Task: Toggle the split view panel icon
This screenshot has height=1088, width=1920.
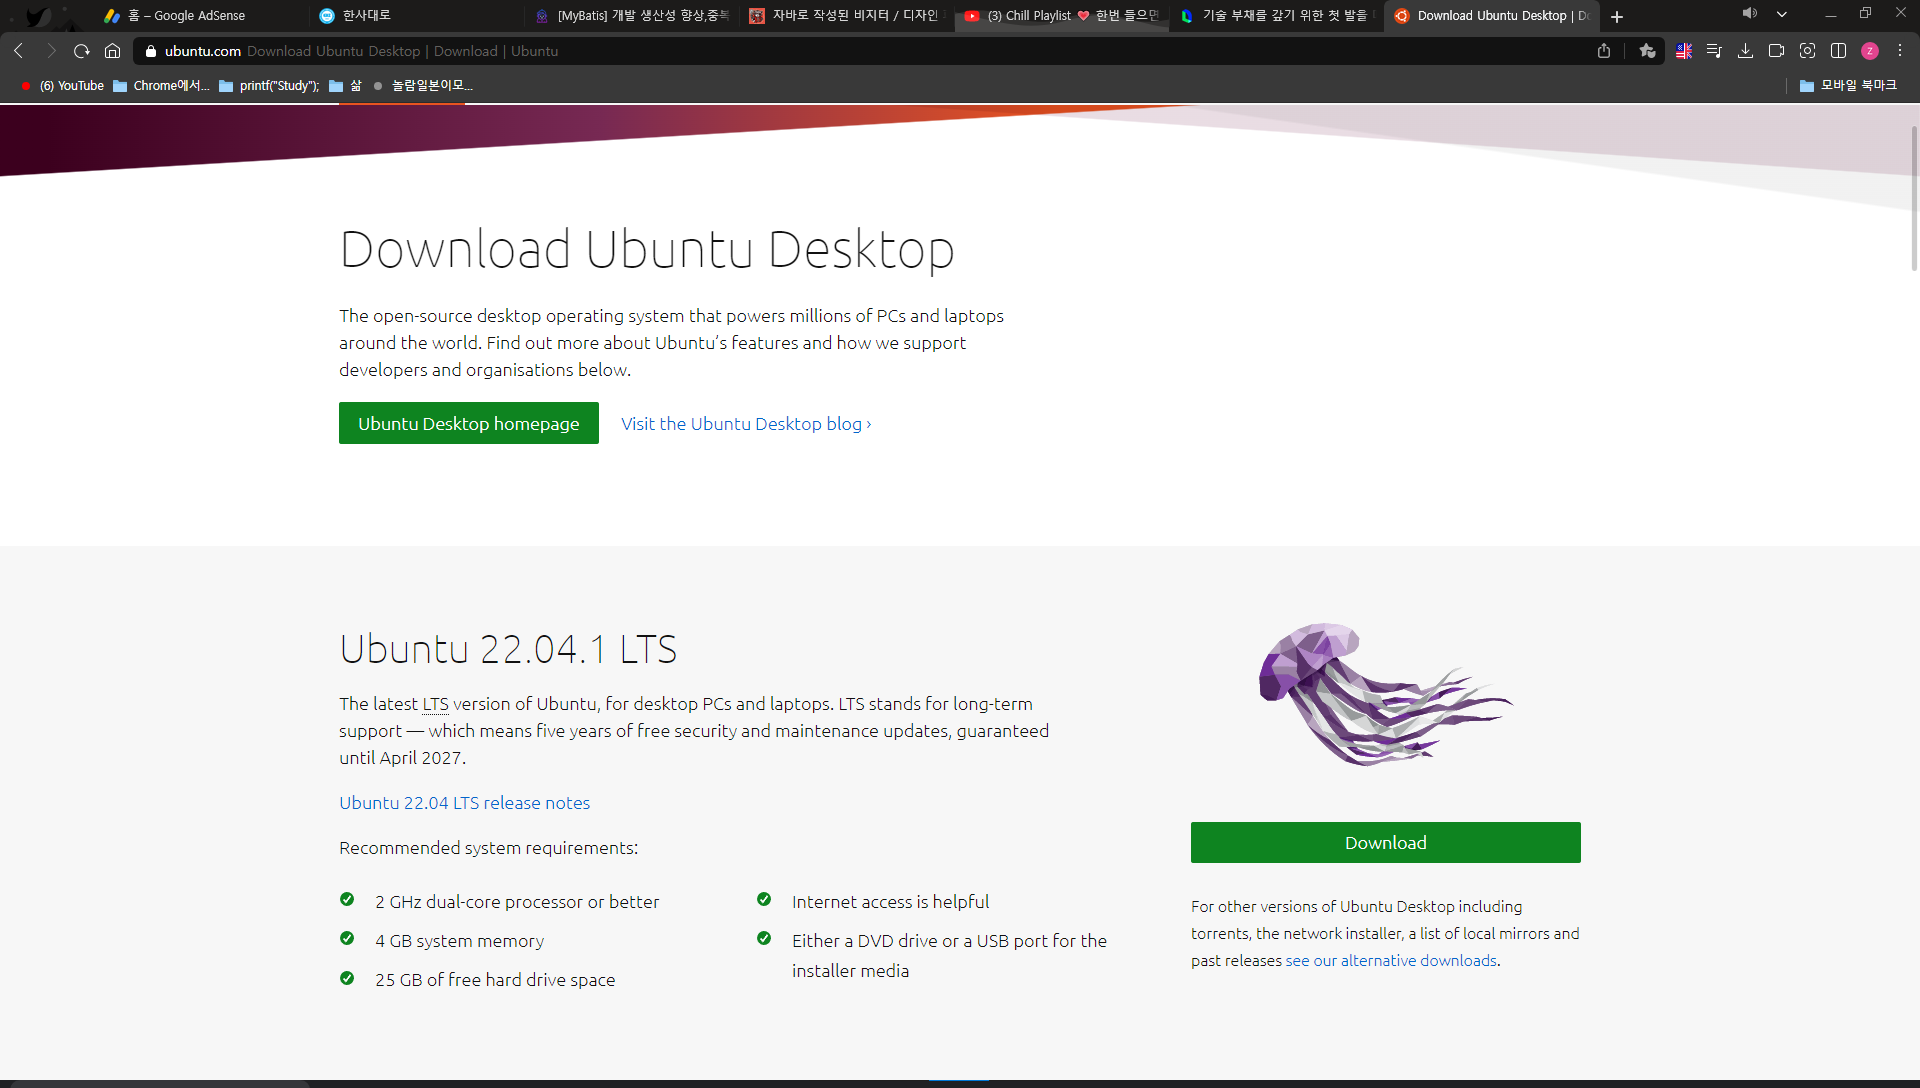Action: pos(1838,51)
